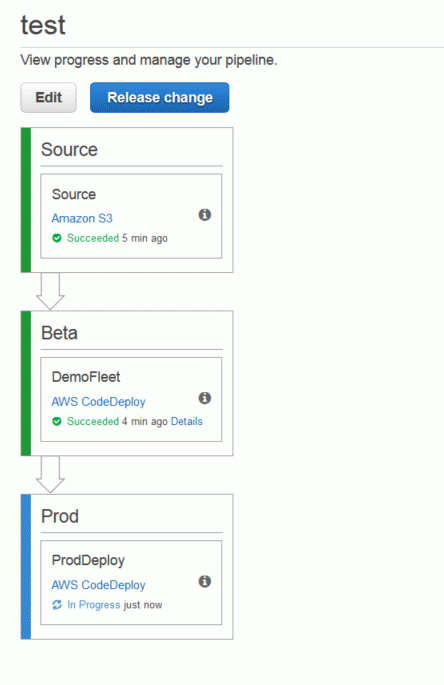This screenshot has width=444, height=685.
Task: Click the transition arrow between Source and Beta
Action: click(50, 291)
